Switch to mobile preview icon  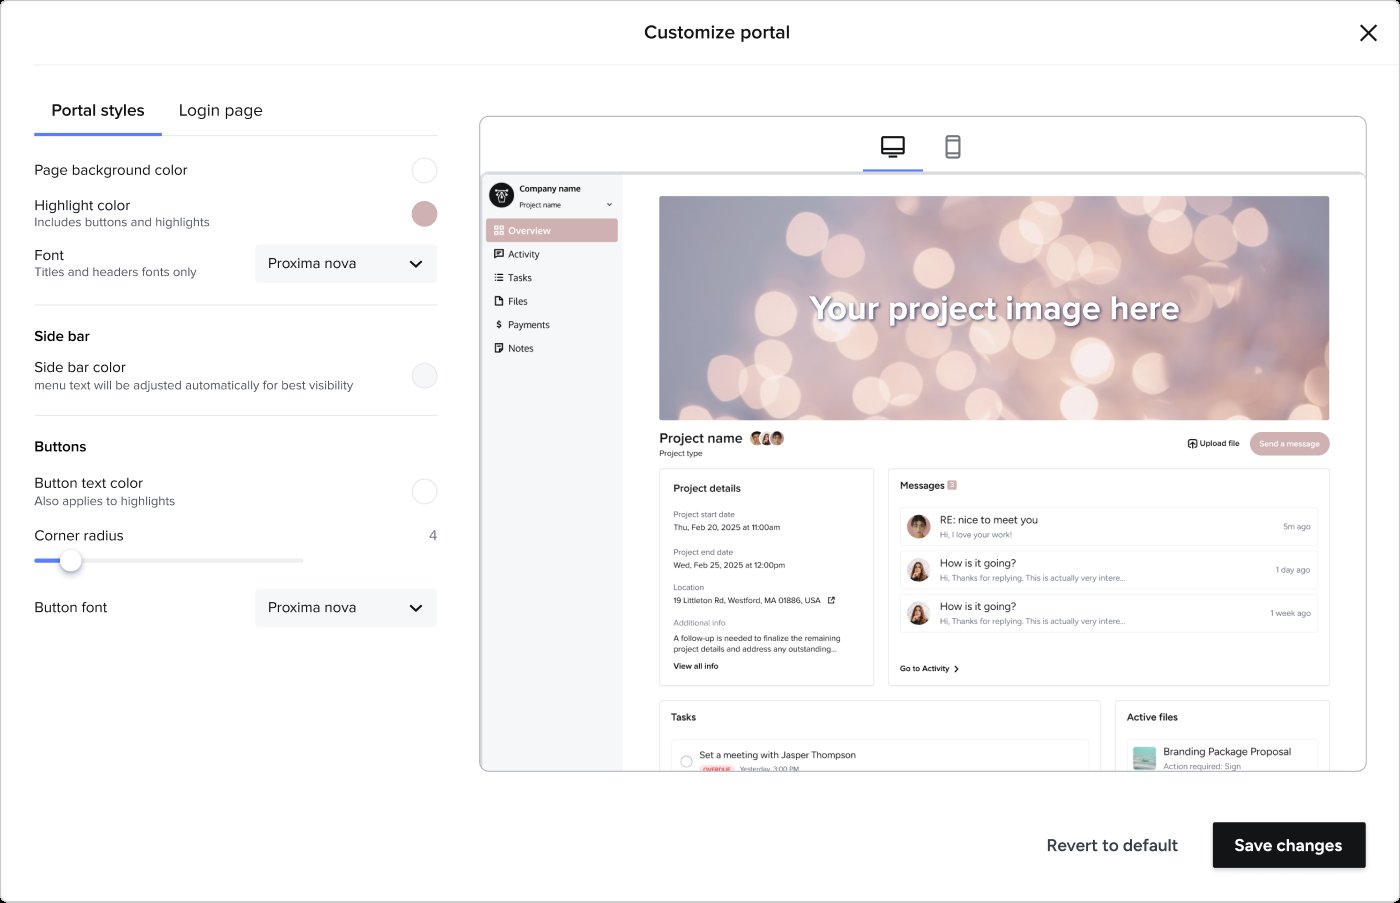tap(953, 147)
